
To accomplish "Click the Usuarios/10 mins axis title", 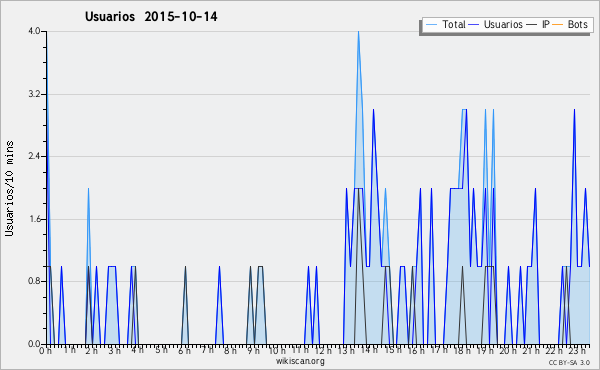I will [9, 189].
